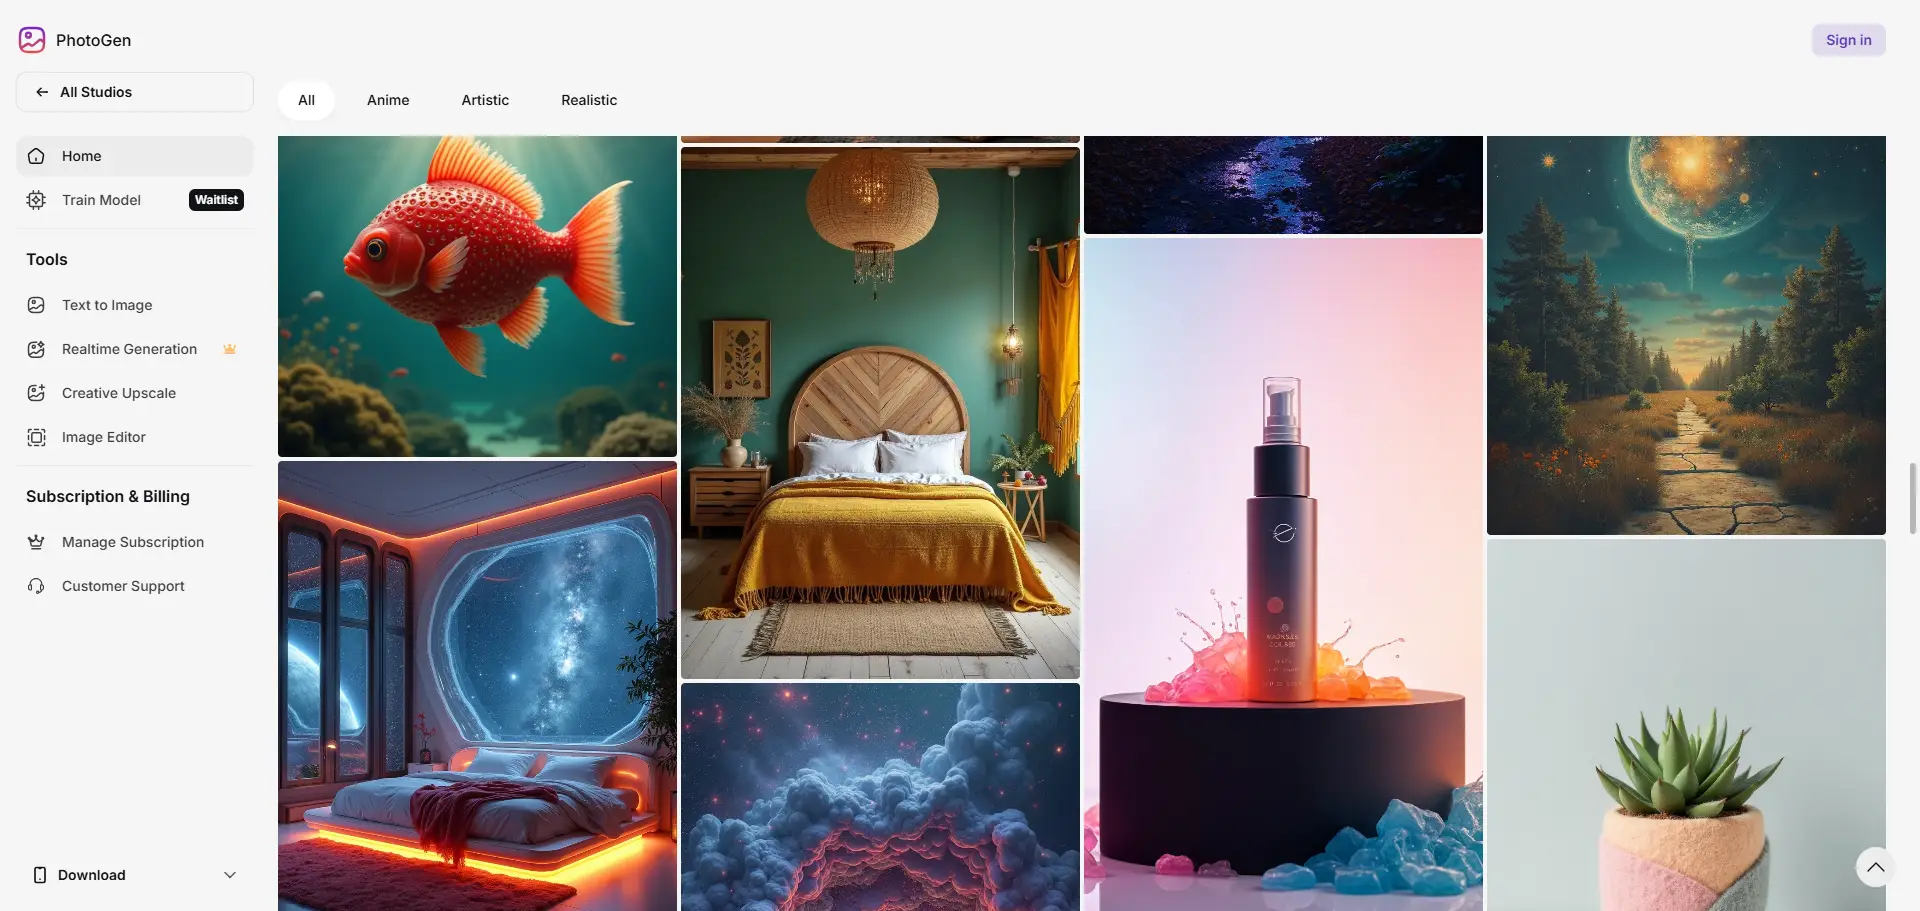Select the All filter tab
This screenshot has height=911, width=1920.
(306, 100)
